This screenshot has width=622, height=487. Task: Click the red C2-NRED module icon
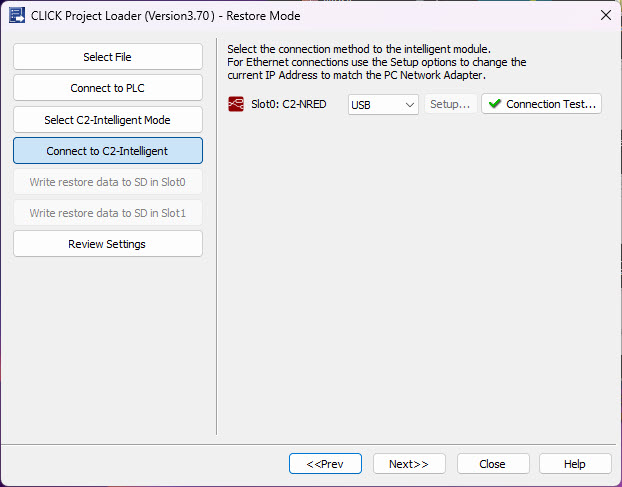[236, 104]
